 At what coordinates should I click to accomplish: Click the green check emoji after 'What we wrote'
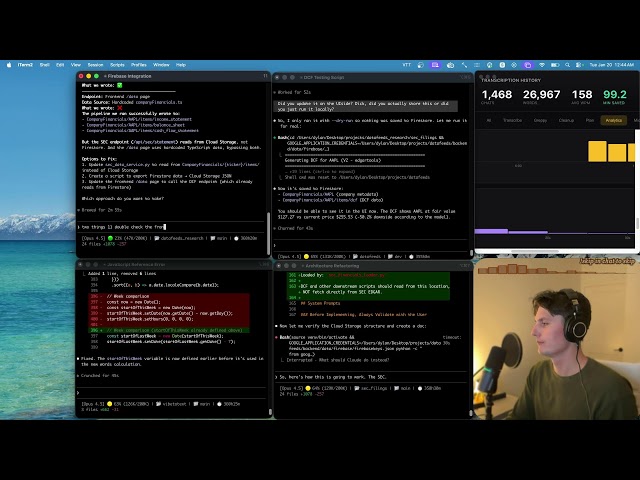tap(120, 85)
